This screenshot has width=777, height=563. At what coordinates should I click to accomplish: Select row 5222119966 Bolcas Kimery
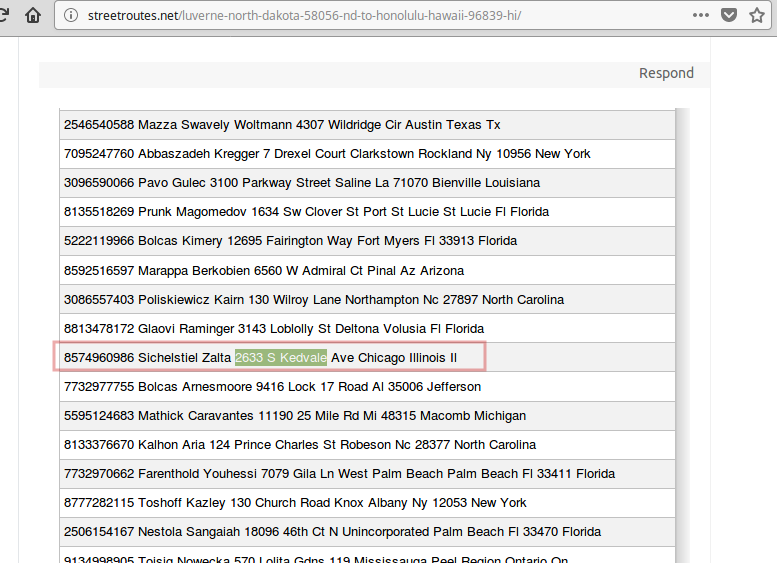[367, 241]
